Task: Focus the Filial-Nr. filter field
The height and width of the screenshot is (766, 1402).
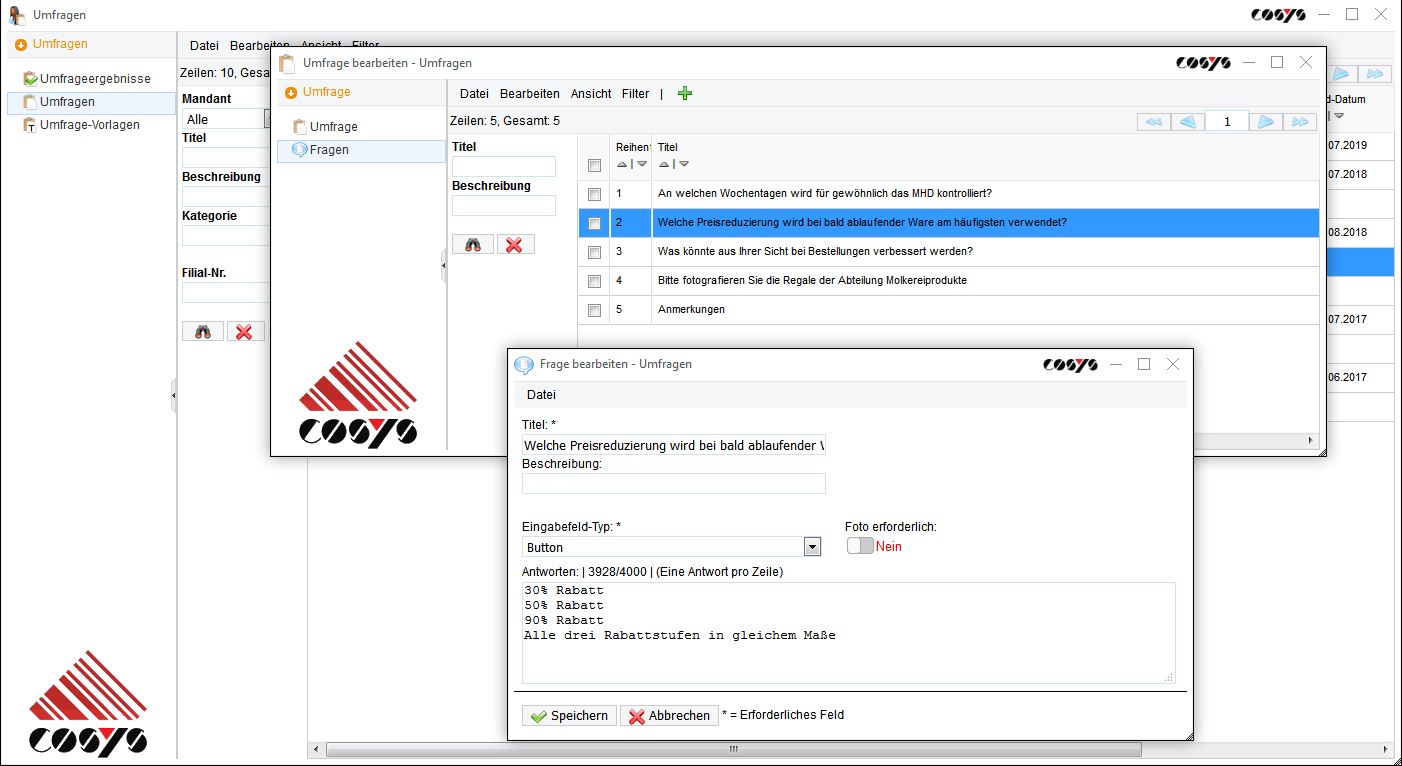Action: (226, 293)
